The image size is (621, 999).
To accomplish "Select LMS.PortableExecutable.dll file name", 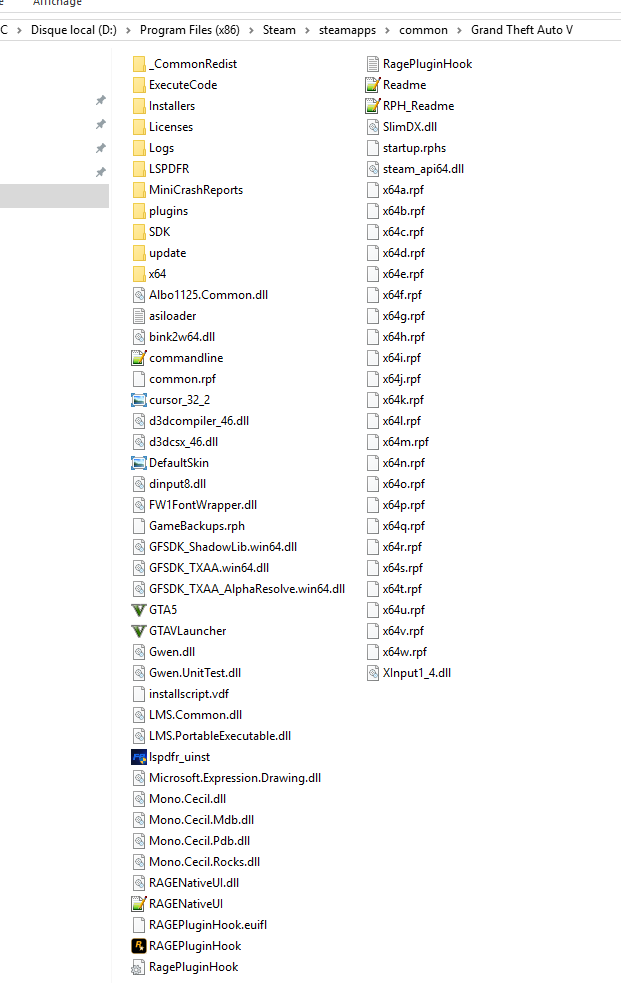I will click(220, 736).
